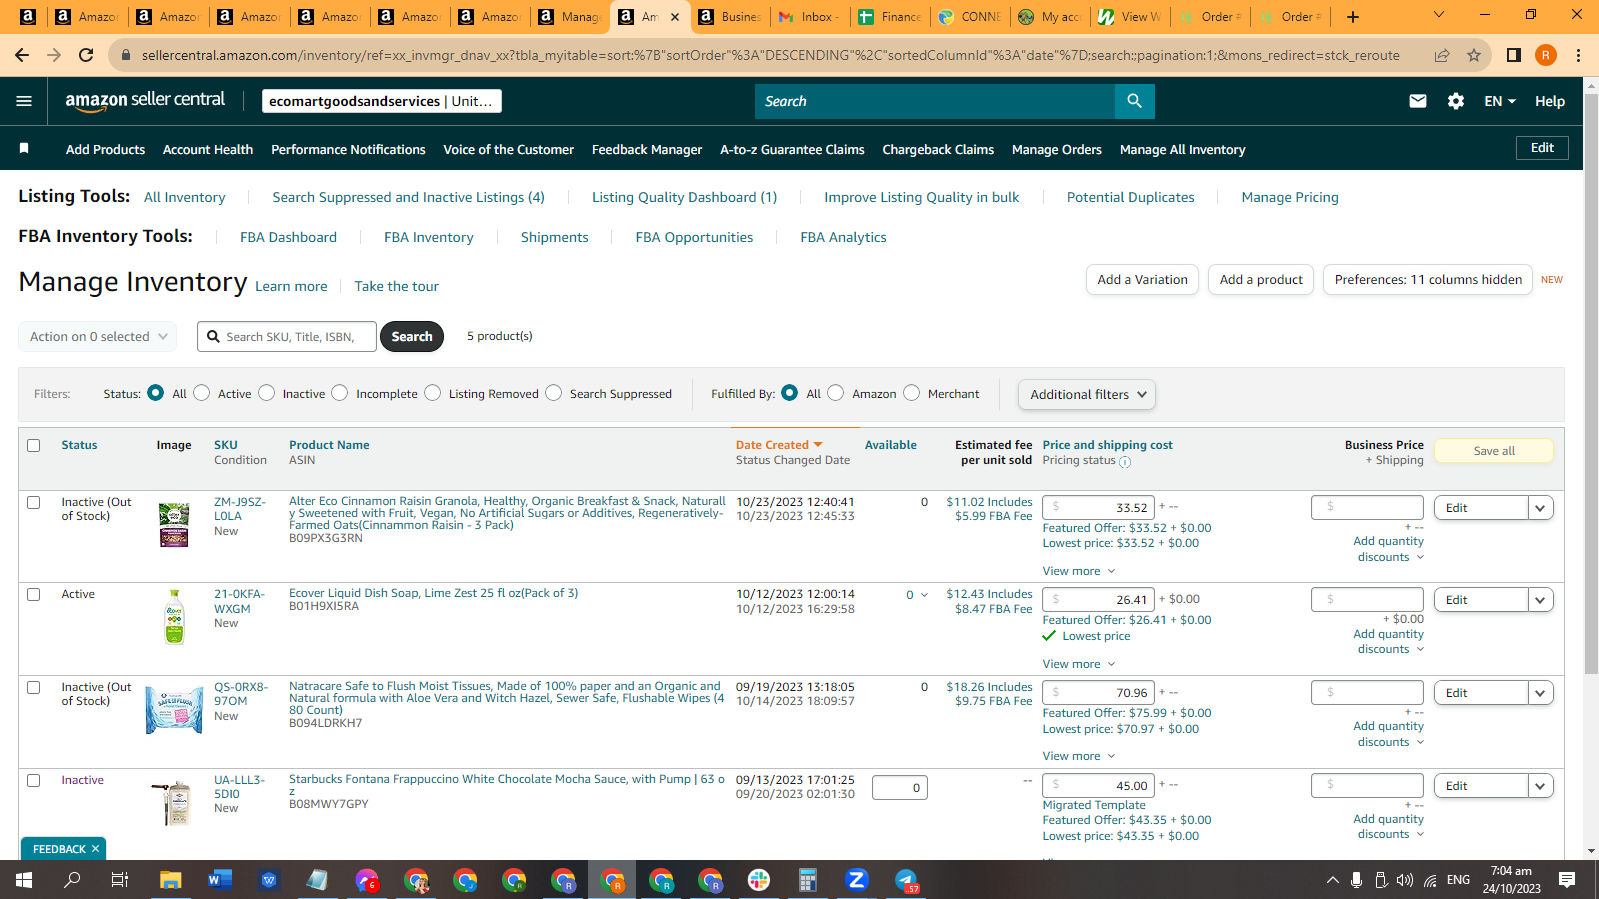
Task: Click Add a product button
Action: click(1261, 280)
